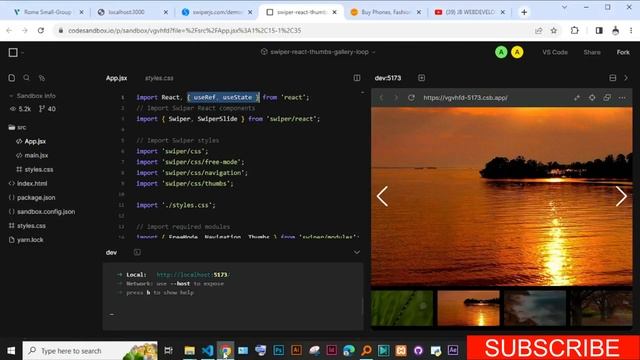This screenshot has width=640, height=360.
Task: Toggle the preview panel layout icon
Action: [x=612, y=78]
